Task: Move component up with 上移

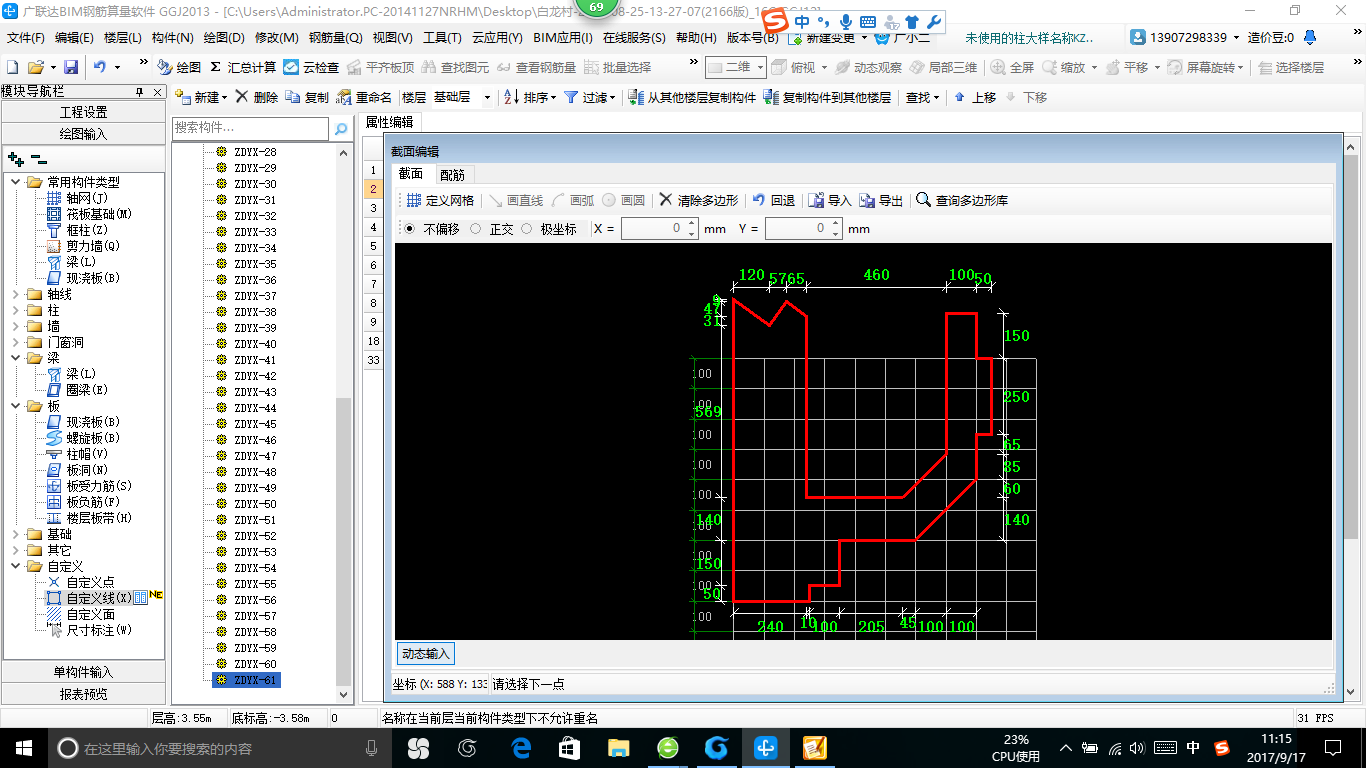Action: [975, 97]
